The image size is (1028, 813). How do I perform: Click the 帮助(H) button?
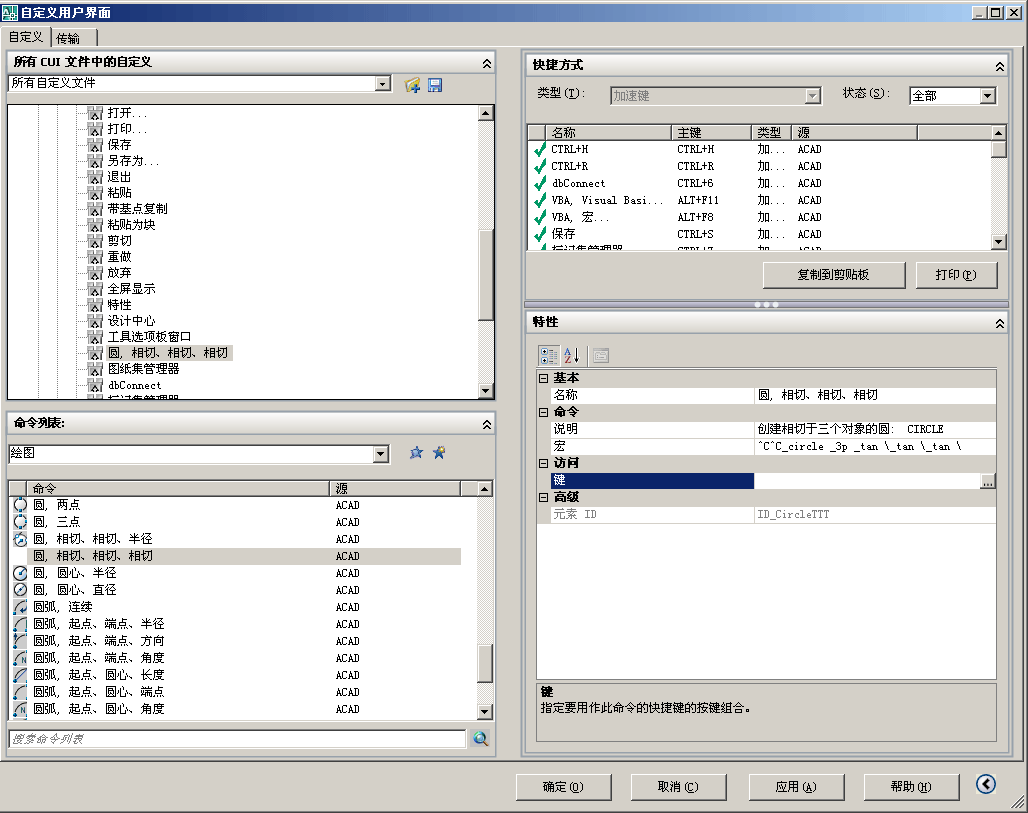[911, 787]
